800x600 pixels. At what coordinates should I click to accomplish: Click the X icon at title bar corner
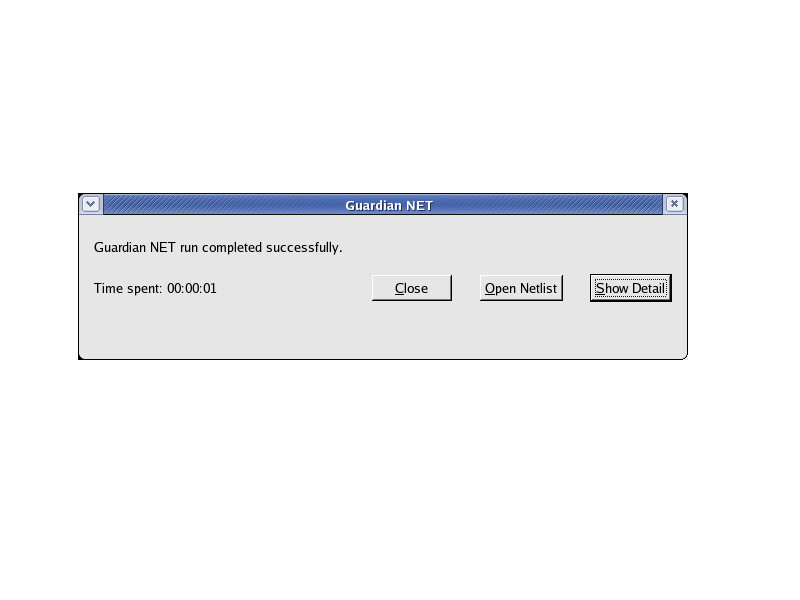pyautogui.click(x=674, y=204)
